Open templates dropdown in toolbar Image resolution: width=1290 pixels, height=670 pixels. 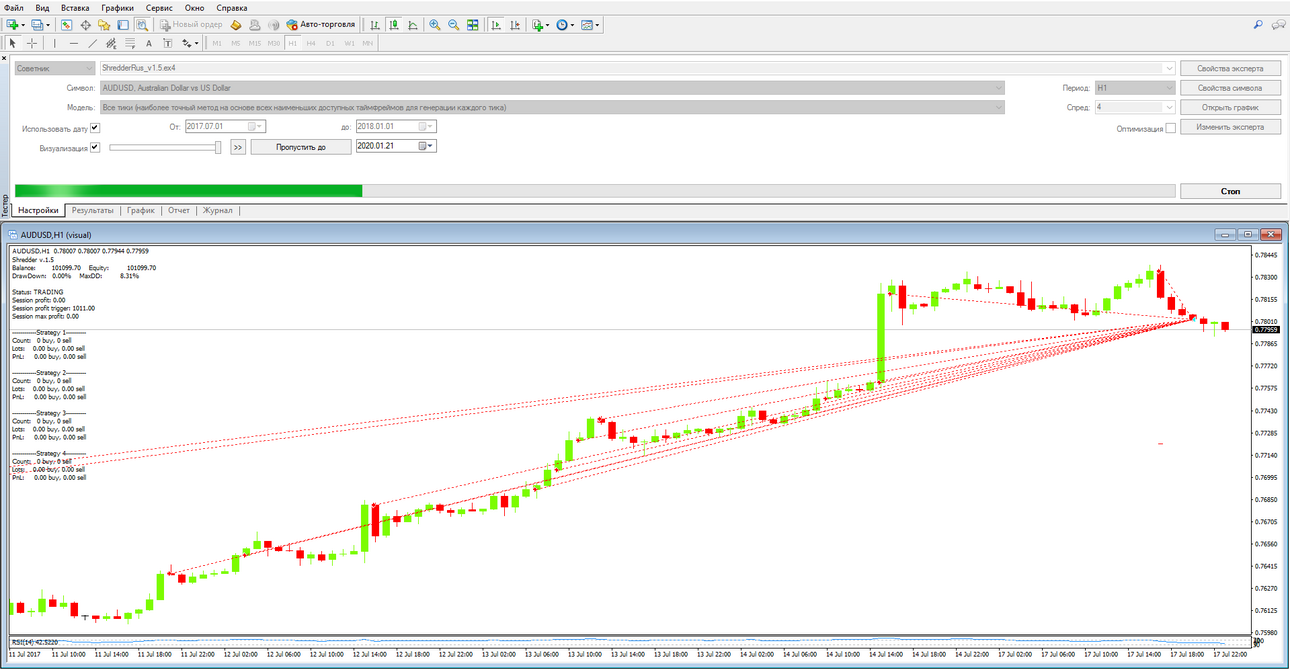tap(598, 24)
